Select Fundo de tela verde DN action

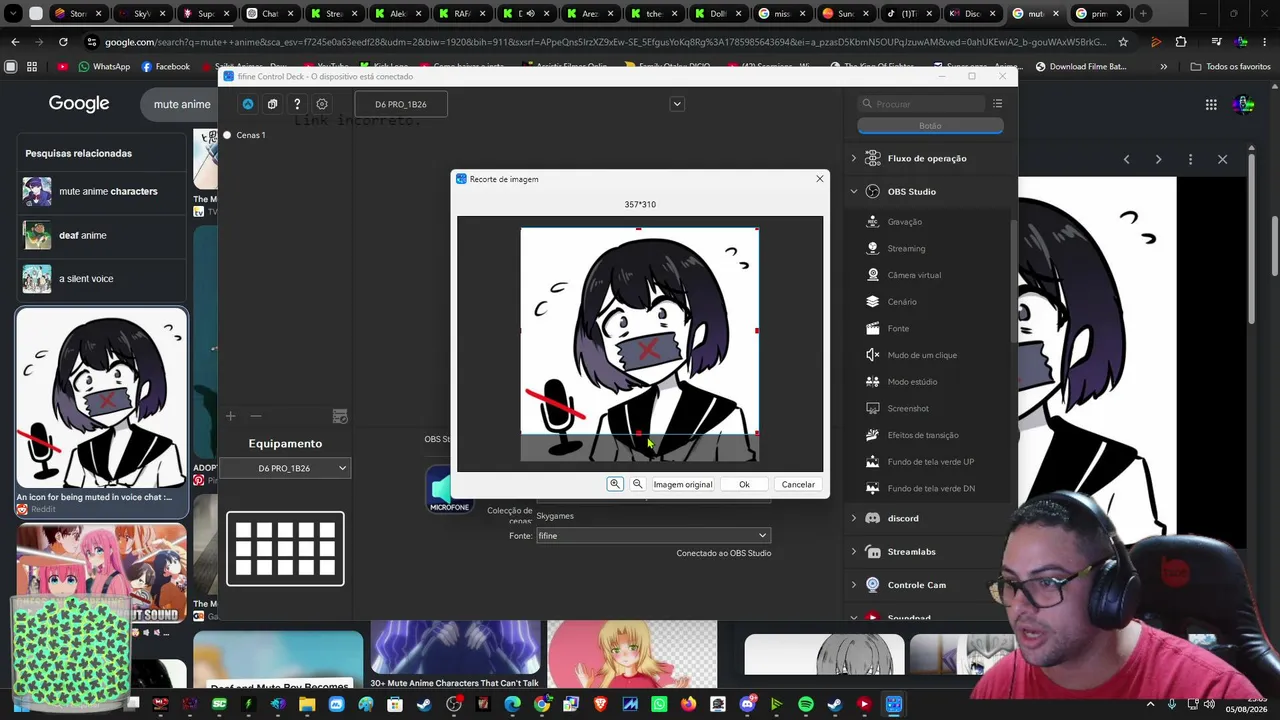click(x=931, y=488)
